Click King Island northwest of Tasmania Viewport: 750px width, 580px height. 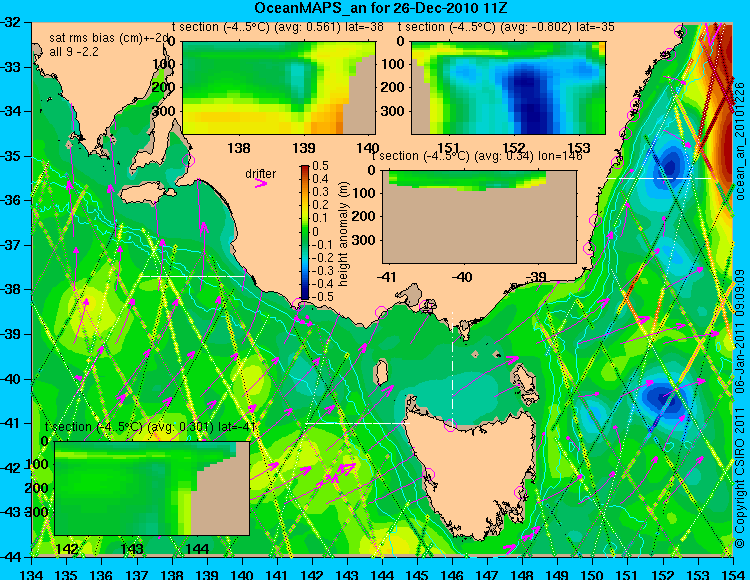click(380, 372)
